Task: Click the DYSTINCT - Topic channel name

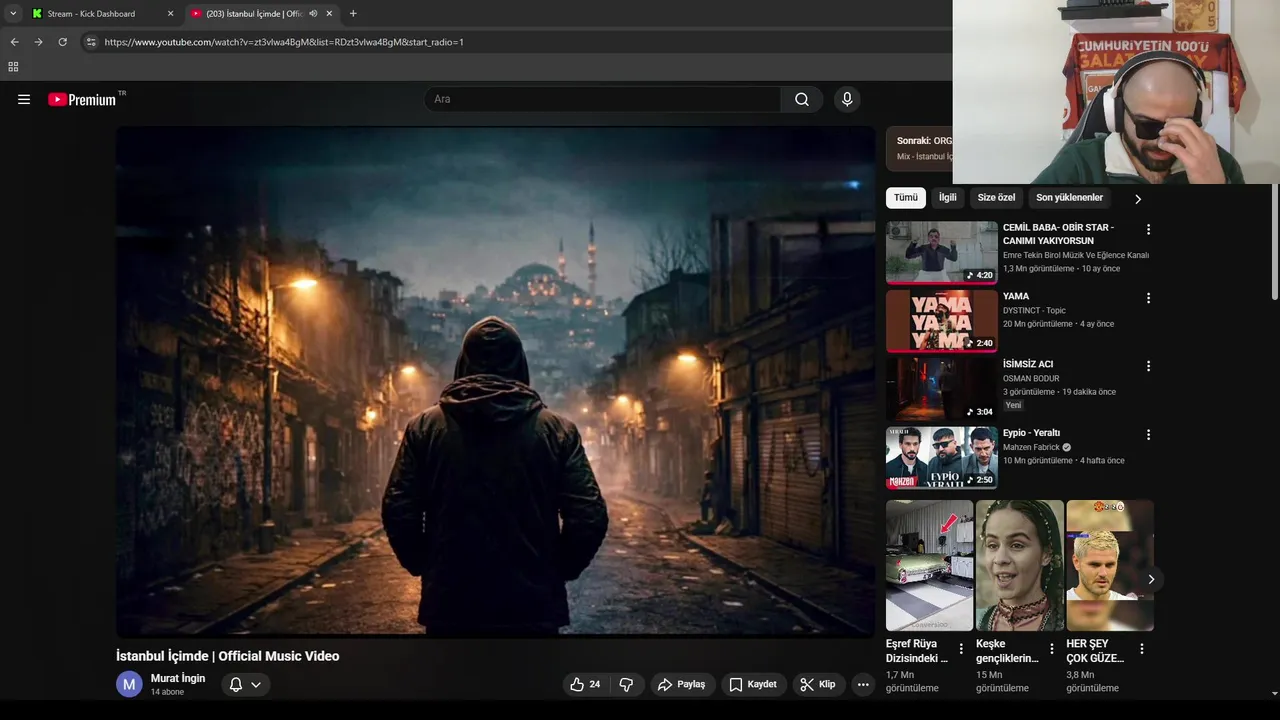Action: (x=1034, y=310)
